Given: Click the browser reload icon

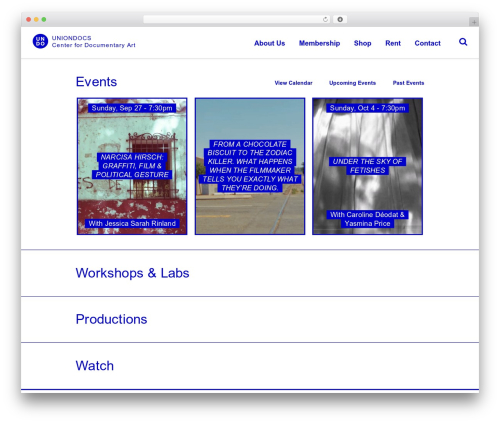Looking at the screenshot, I should pyautogui.click(x=325, y=19).
